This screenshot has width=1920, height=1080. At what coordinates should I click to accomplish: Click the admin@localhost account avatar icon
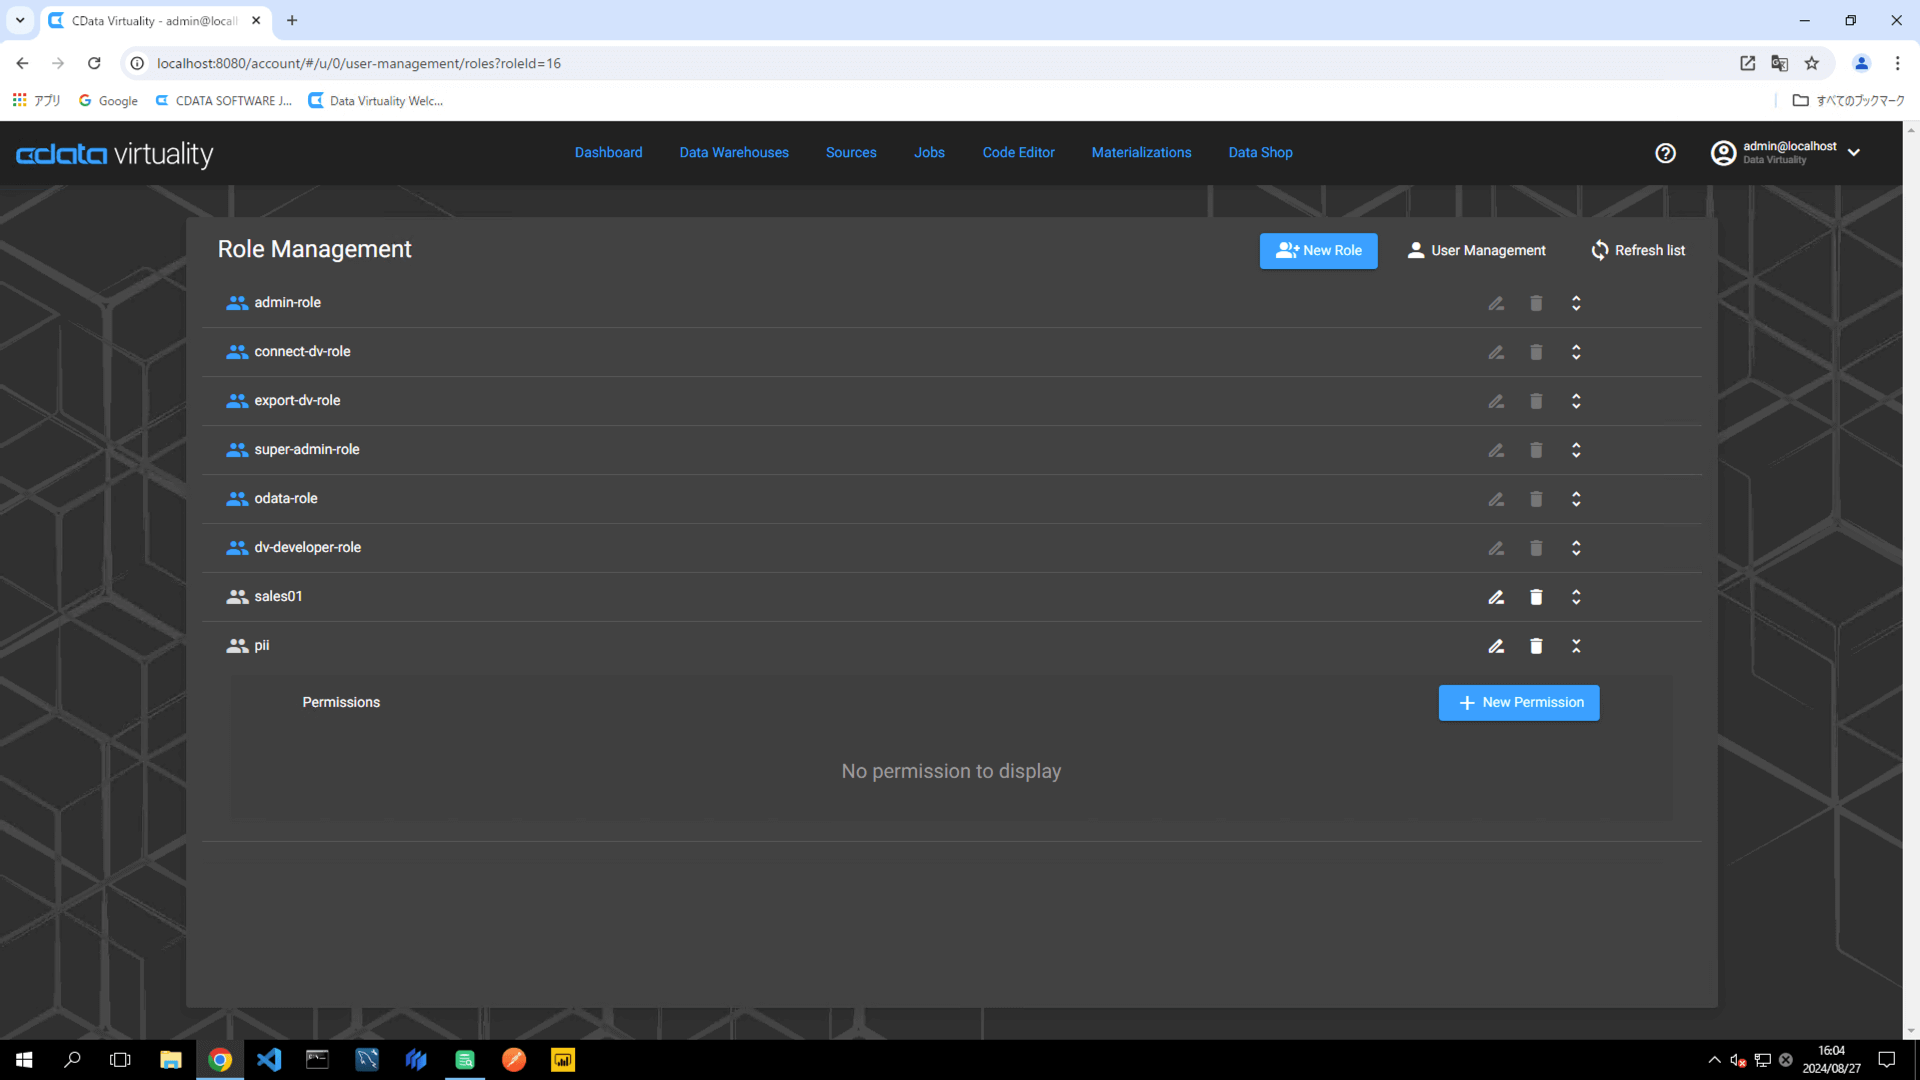pyautogui.click(x=1723, y=153)
